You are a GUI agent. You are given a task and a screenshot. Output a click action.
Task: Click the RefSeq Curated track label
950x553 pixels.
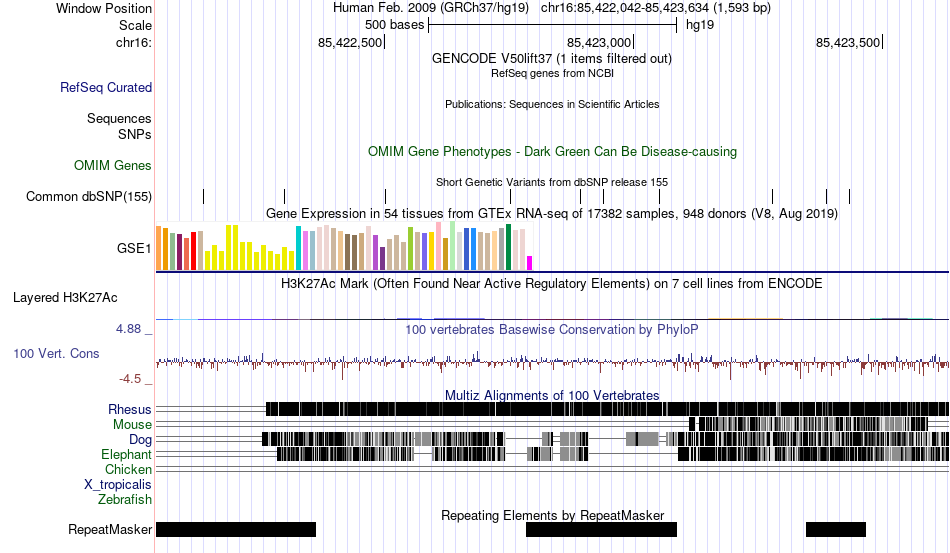105,87
